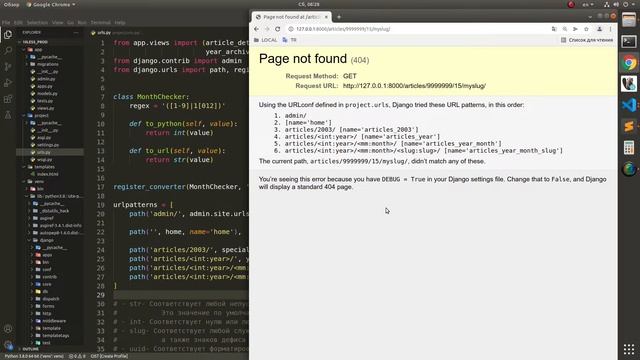Open settings.py in the project folder

click(48, 145)
